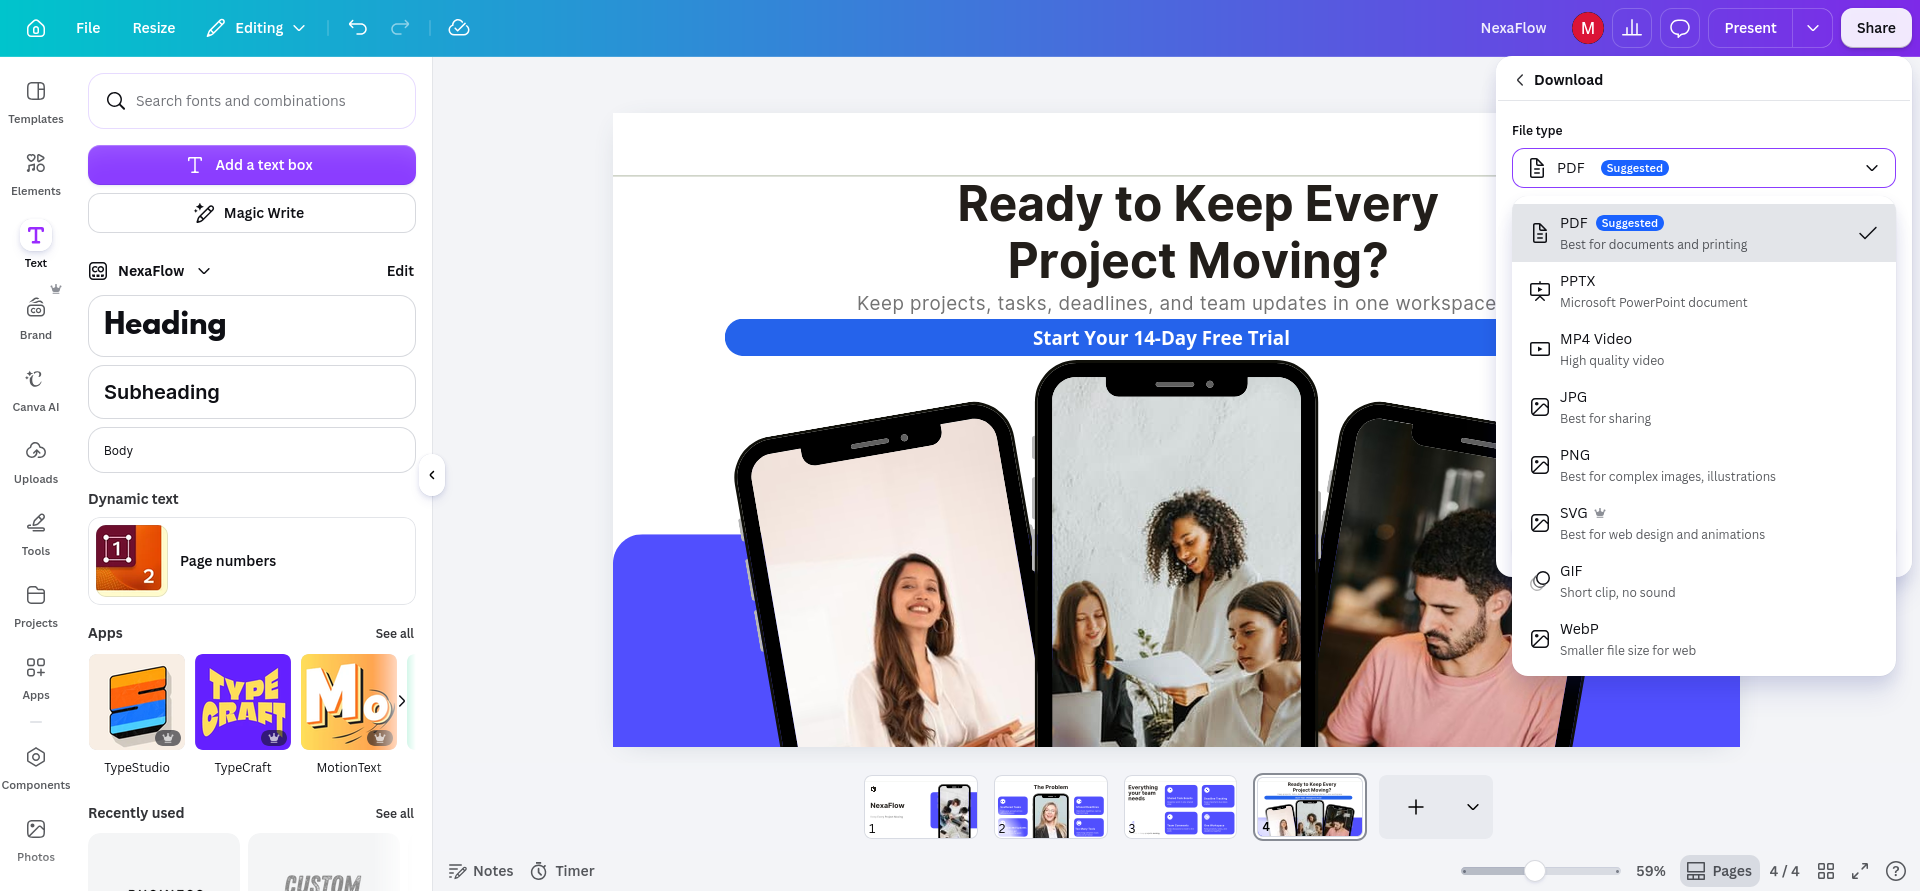Open the comments speech bubble icon
The height and width of the screenshot is (891, 1920).
coord(1680,28)
